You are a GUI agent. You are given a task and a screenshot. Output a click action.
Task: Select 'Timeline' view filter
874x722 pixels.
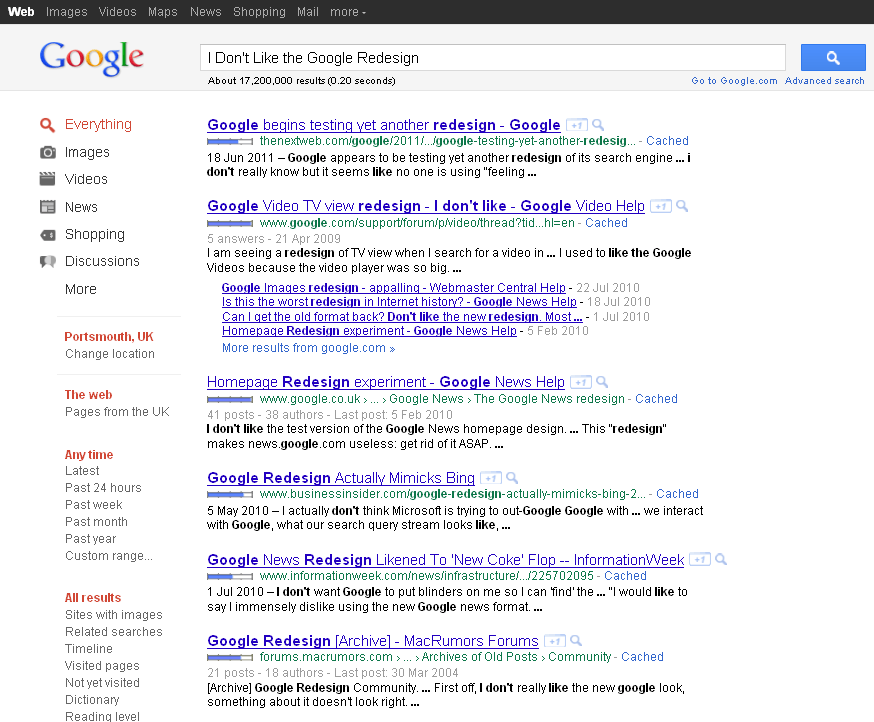89,649
